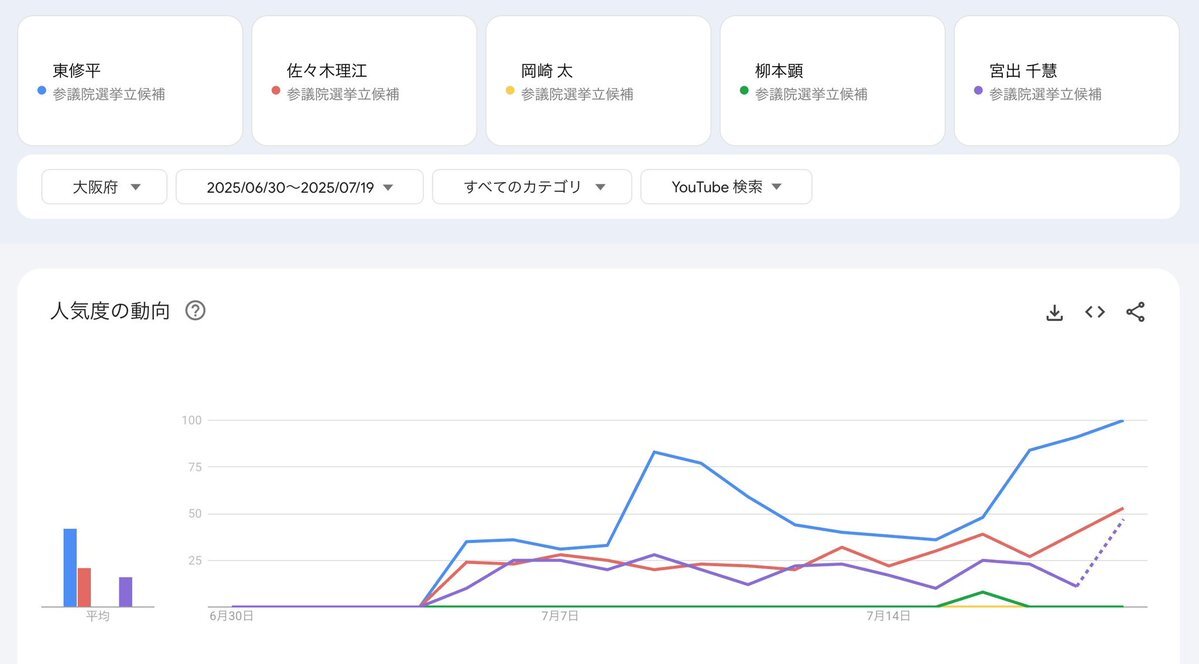Viewport: 1199px width, 664px height.
Task: Click the green dot for 柳本顕
Action: (744, 90)
